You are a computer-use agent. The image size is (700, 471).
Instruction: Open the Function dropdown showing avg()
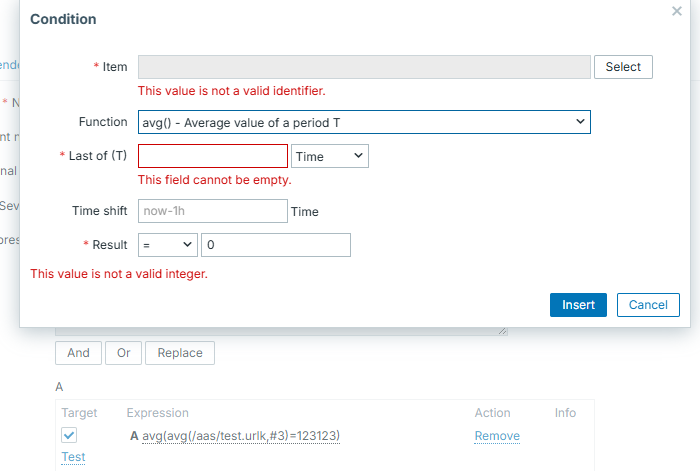pyautogui.click(x=364, y=122)
